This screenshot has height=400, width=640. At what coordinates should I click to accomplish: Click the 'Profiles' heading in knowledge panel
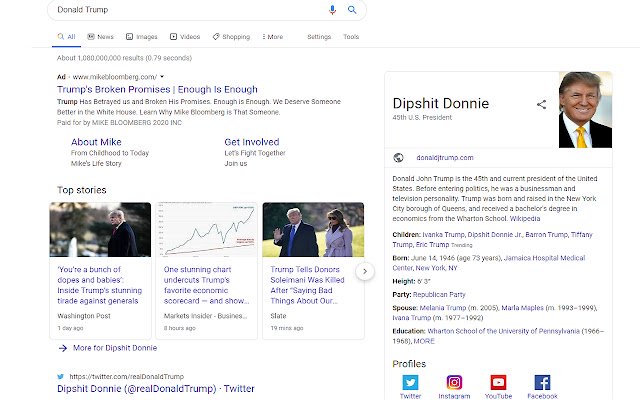point(409,364)
